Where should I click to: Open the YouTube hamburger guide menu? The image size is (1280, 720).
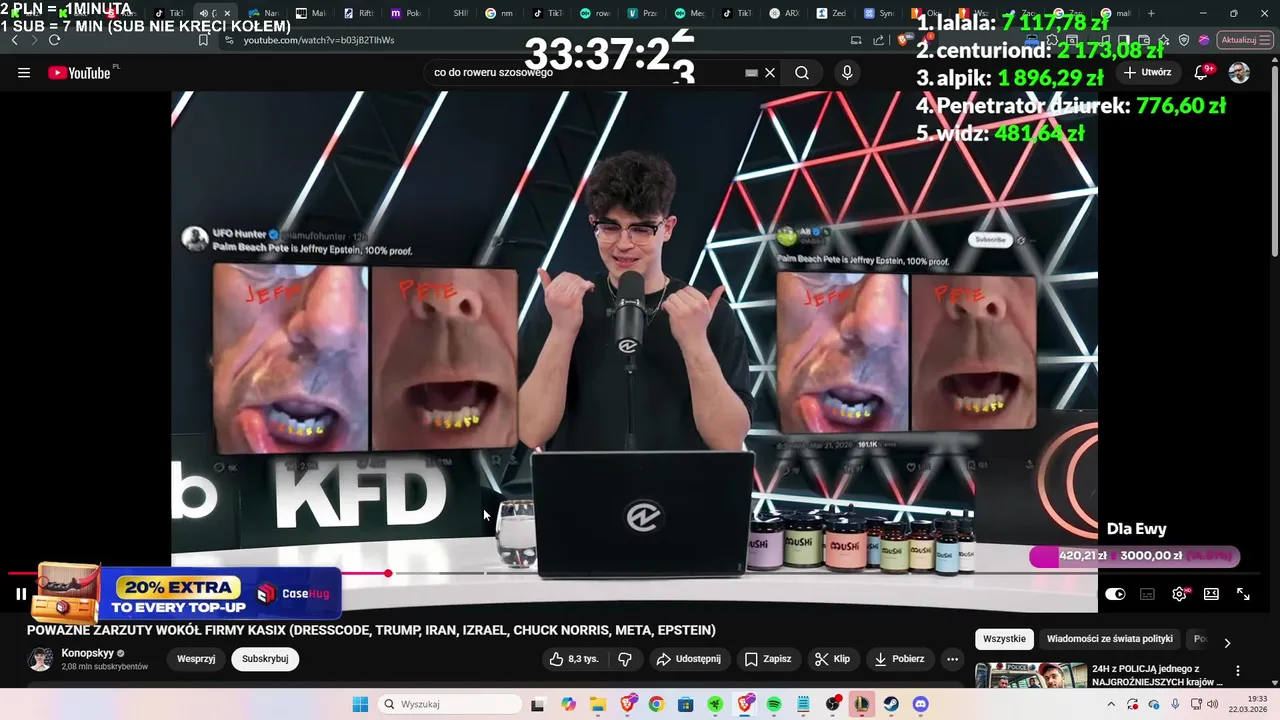24,73
